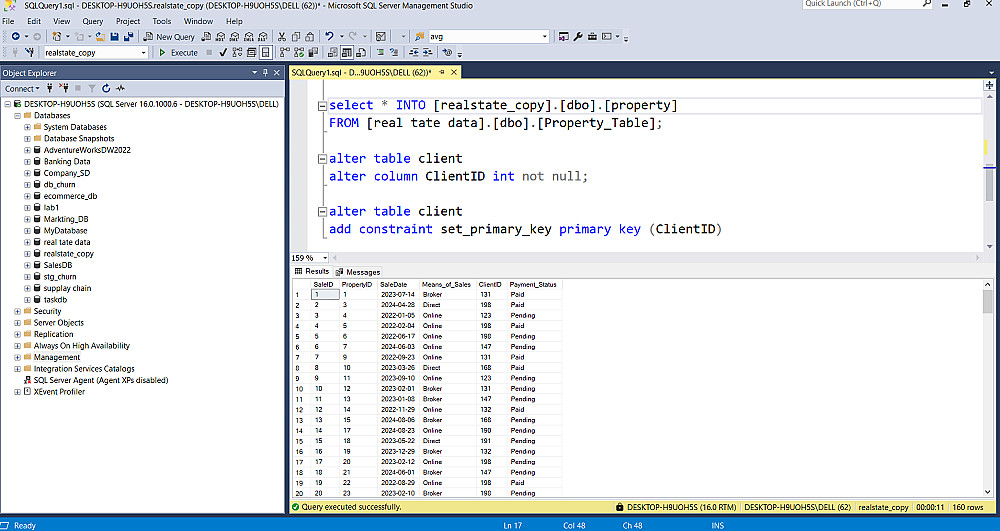Click the Cut scissors icon
Viewport: 1000px width, 531px height.
point(282,37)
